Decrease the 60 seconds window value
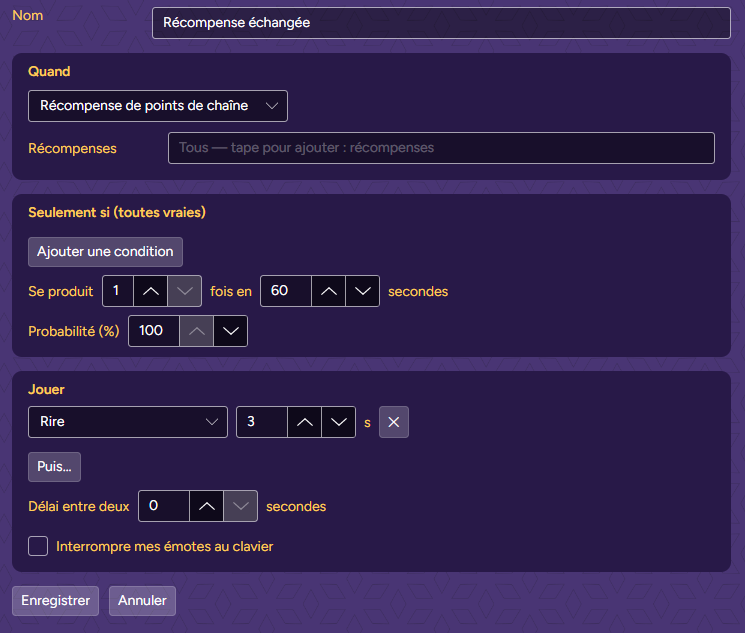 363,291
